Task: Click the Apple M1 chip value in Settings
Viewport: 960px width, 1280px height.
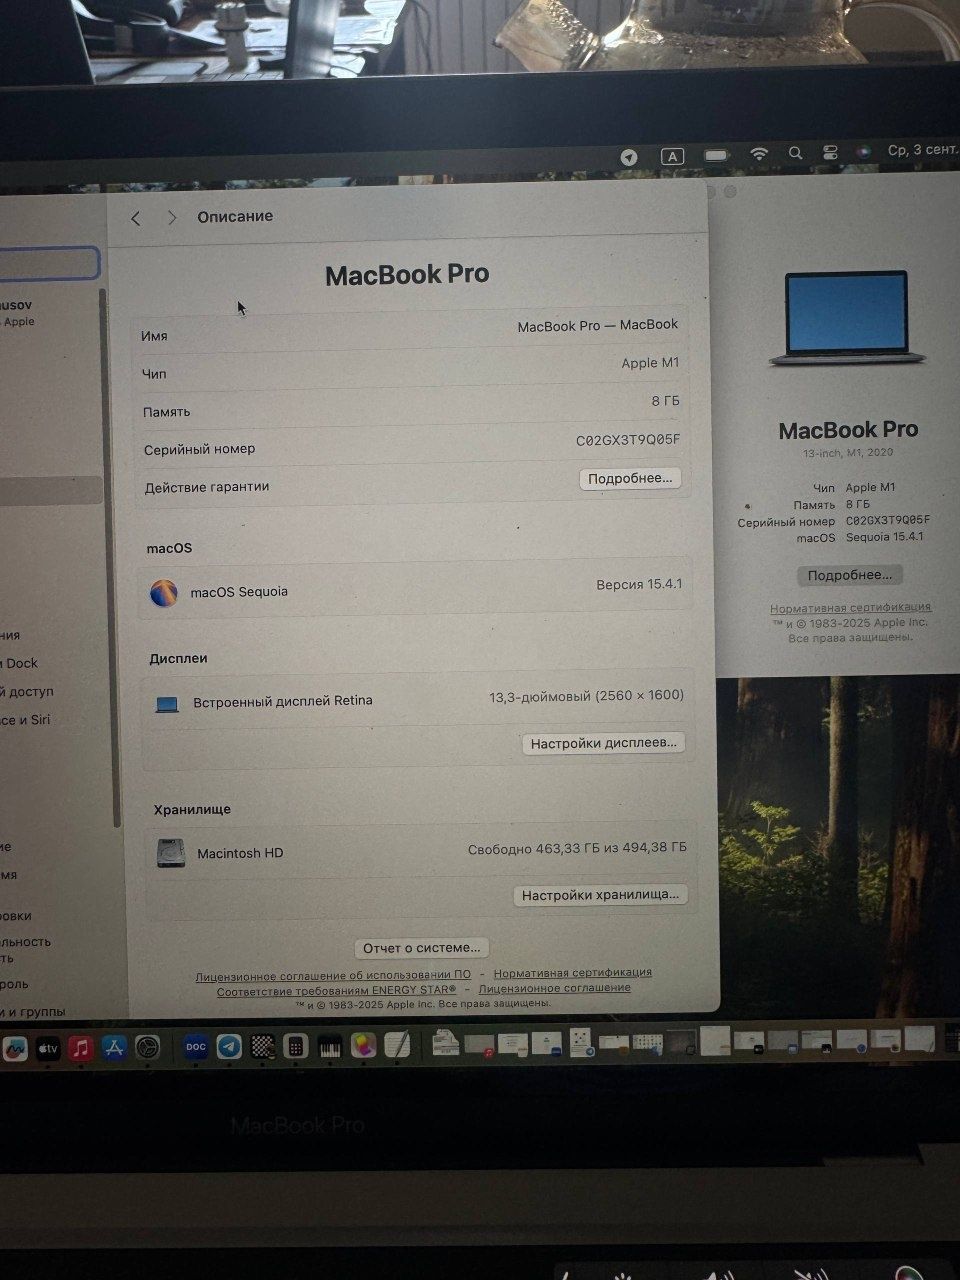Action: [x=650, y=363]
